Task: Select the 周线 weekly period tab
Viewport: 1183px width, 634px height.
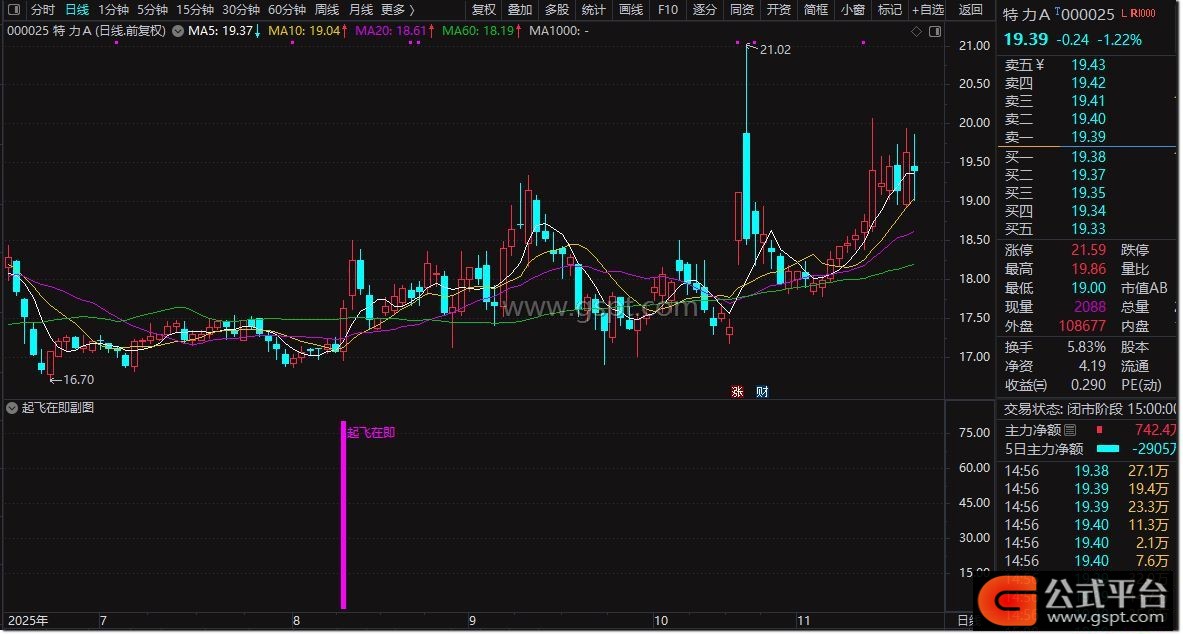Action: pyautogui.click(x=327, y=9)
